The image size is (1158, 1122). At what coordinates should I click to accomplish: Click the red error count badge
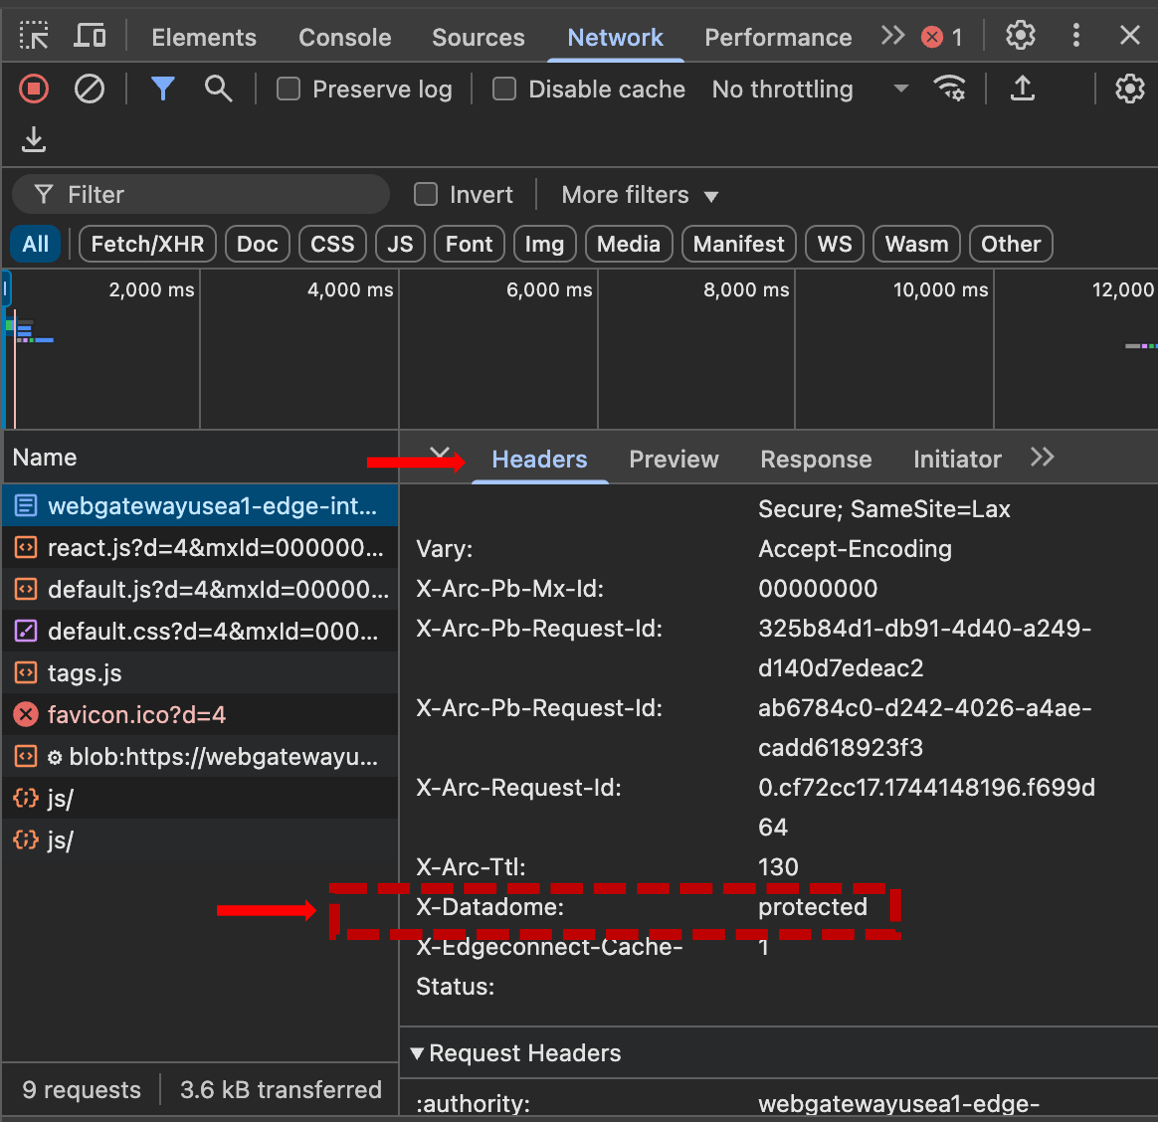942,37
